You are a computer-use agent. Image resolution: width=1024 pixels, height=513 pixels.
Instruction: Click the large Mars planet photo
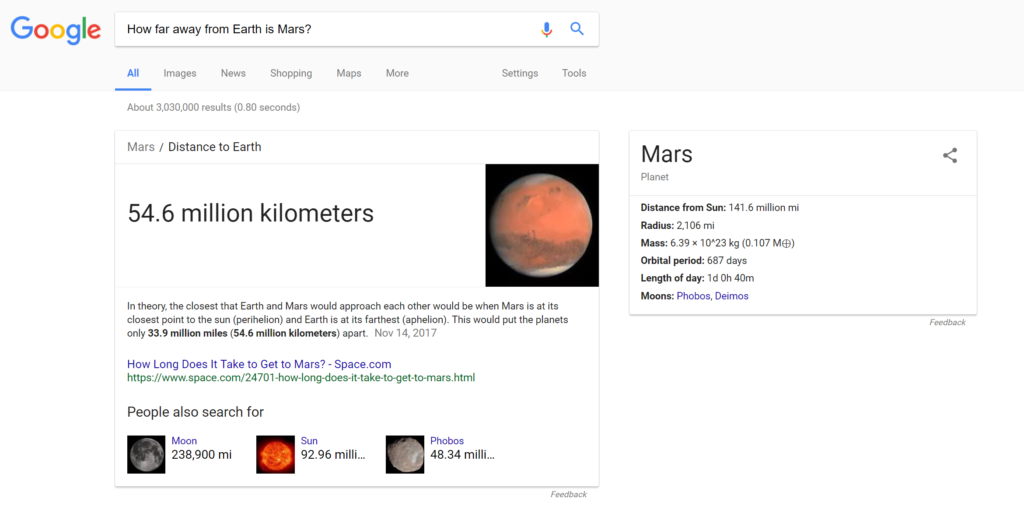coord(542,225)
